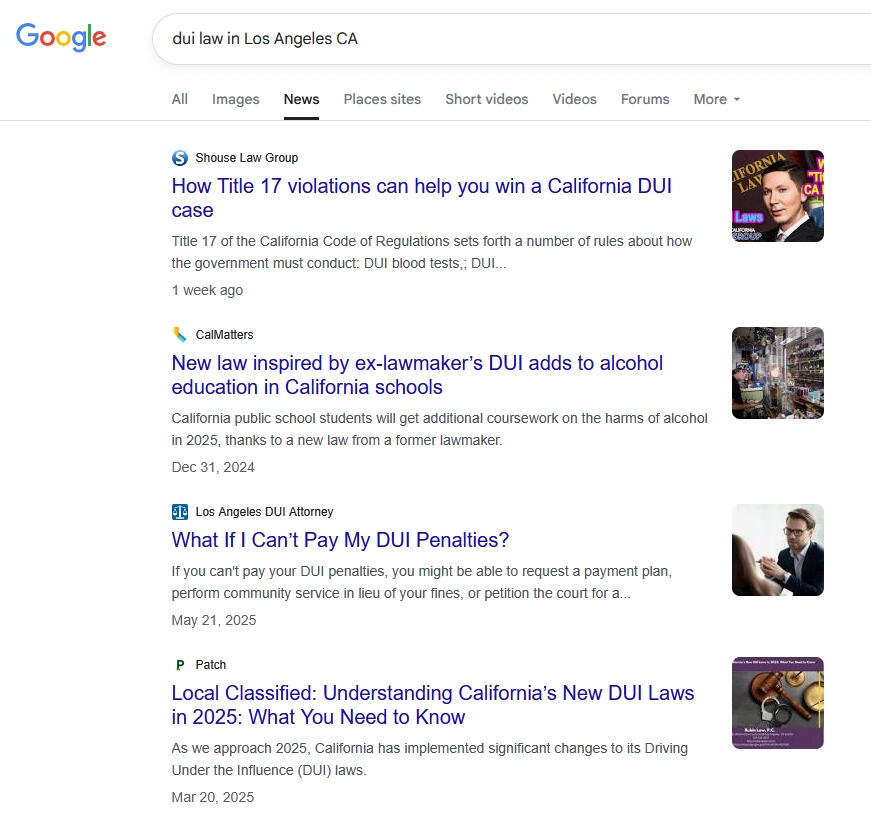
Task: Click the Patch favicon icon
Action: [x=179, y=665]
